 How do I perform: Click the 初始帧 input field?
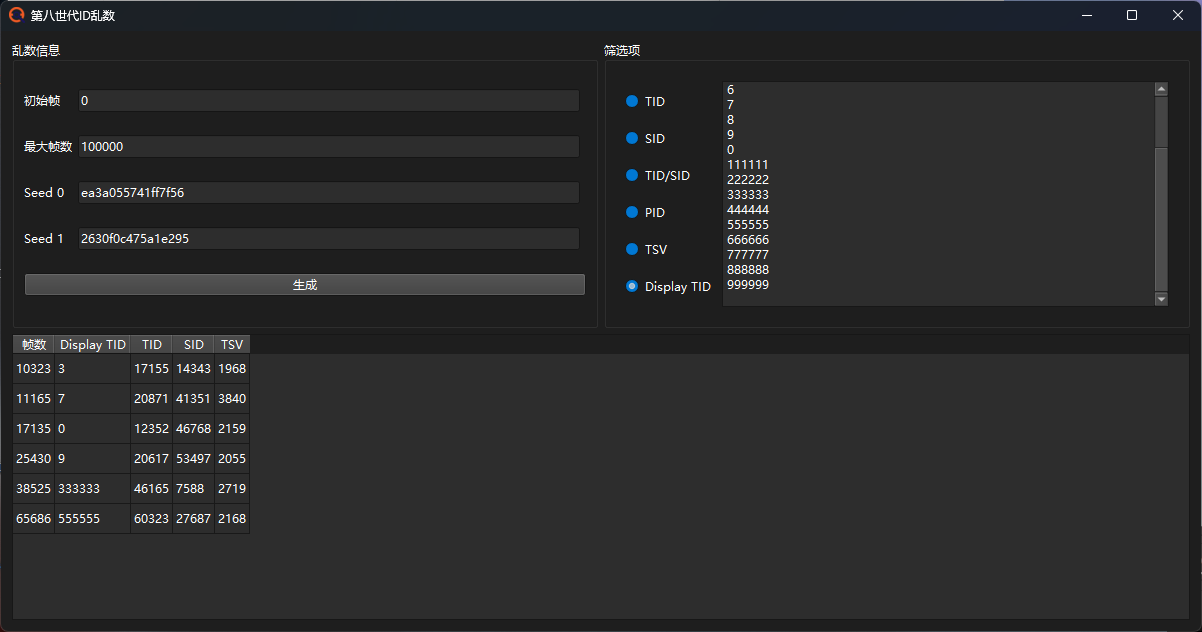click(x=328, y=101)
